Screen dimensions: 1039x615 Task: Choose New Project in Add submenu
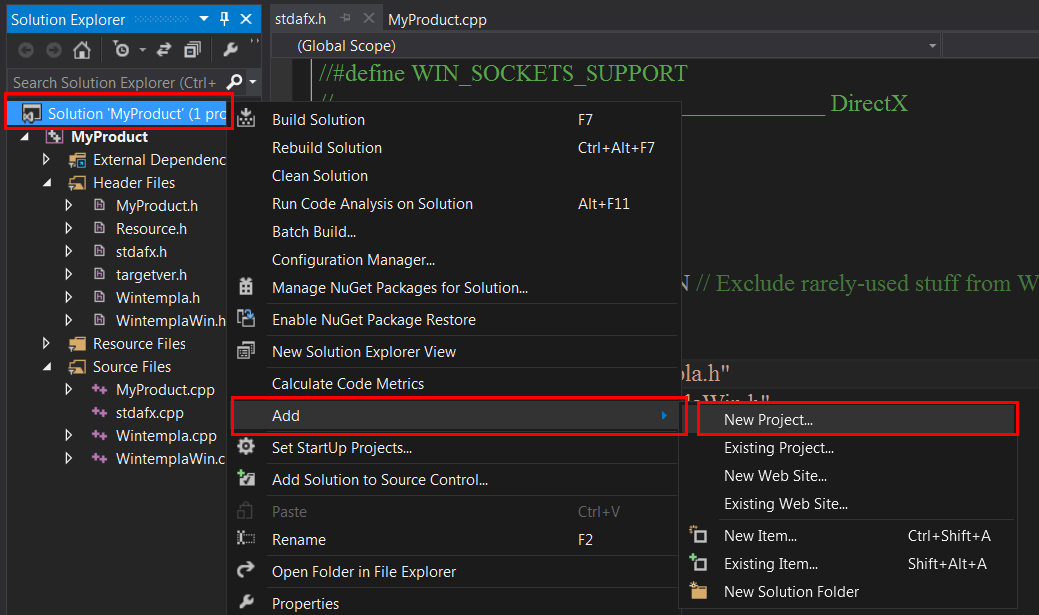pos(857,419)
